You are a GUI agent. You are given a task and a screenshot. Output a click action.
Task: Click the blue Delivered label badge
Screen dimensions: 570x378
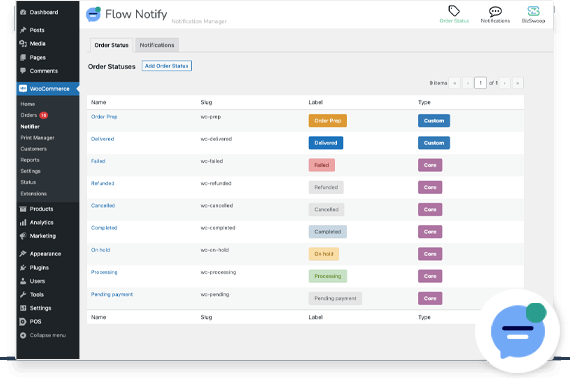coord(326,143)
